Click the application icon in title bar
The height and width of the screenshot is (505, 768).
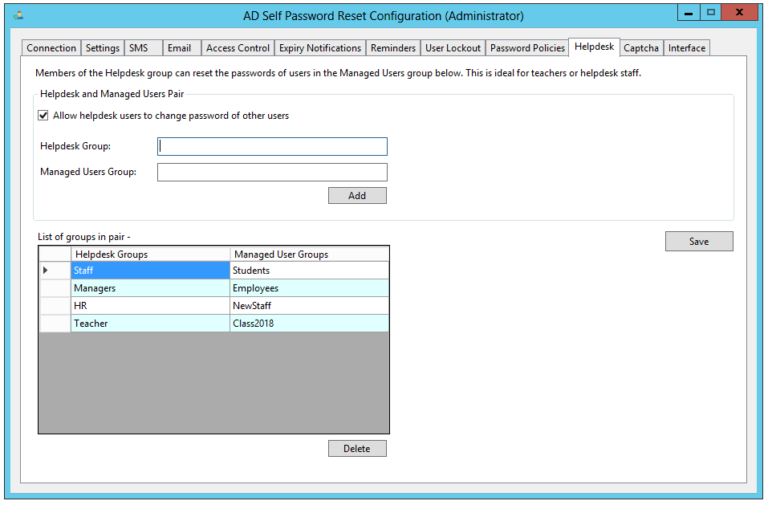click(19, 16)
